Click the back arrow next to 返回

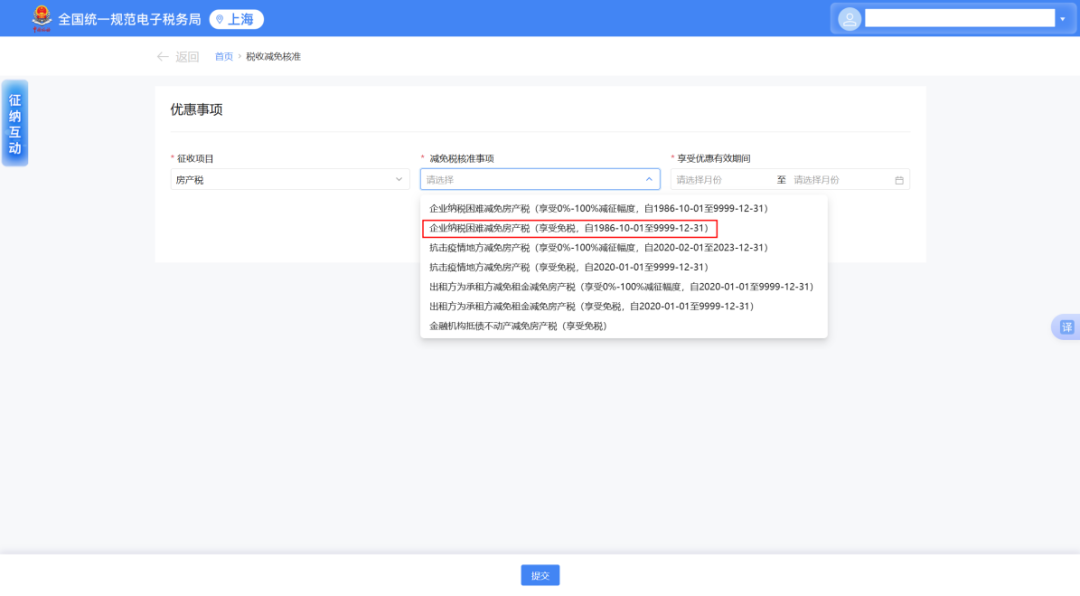[x=163, y=56]
